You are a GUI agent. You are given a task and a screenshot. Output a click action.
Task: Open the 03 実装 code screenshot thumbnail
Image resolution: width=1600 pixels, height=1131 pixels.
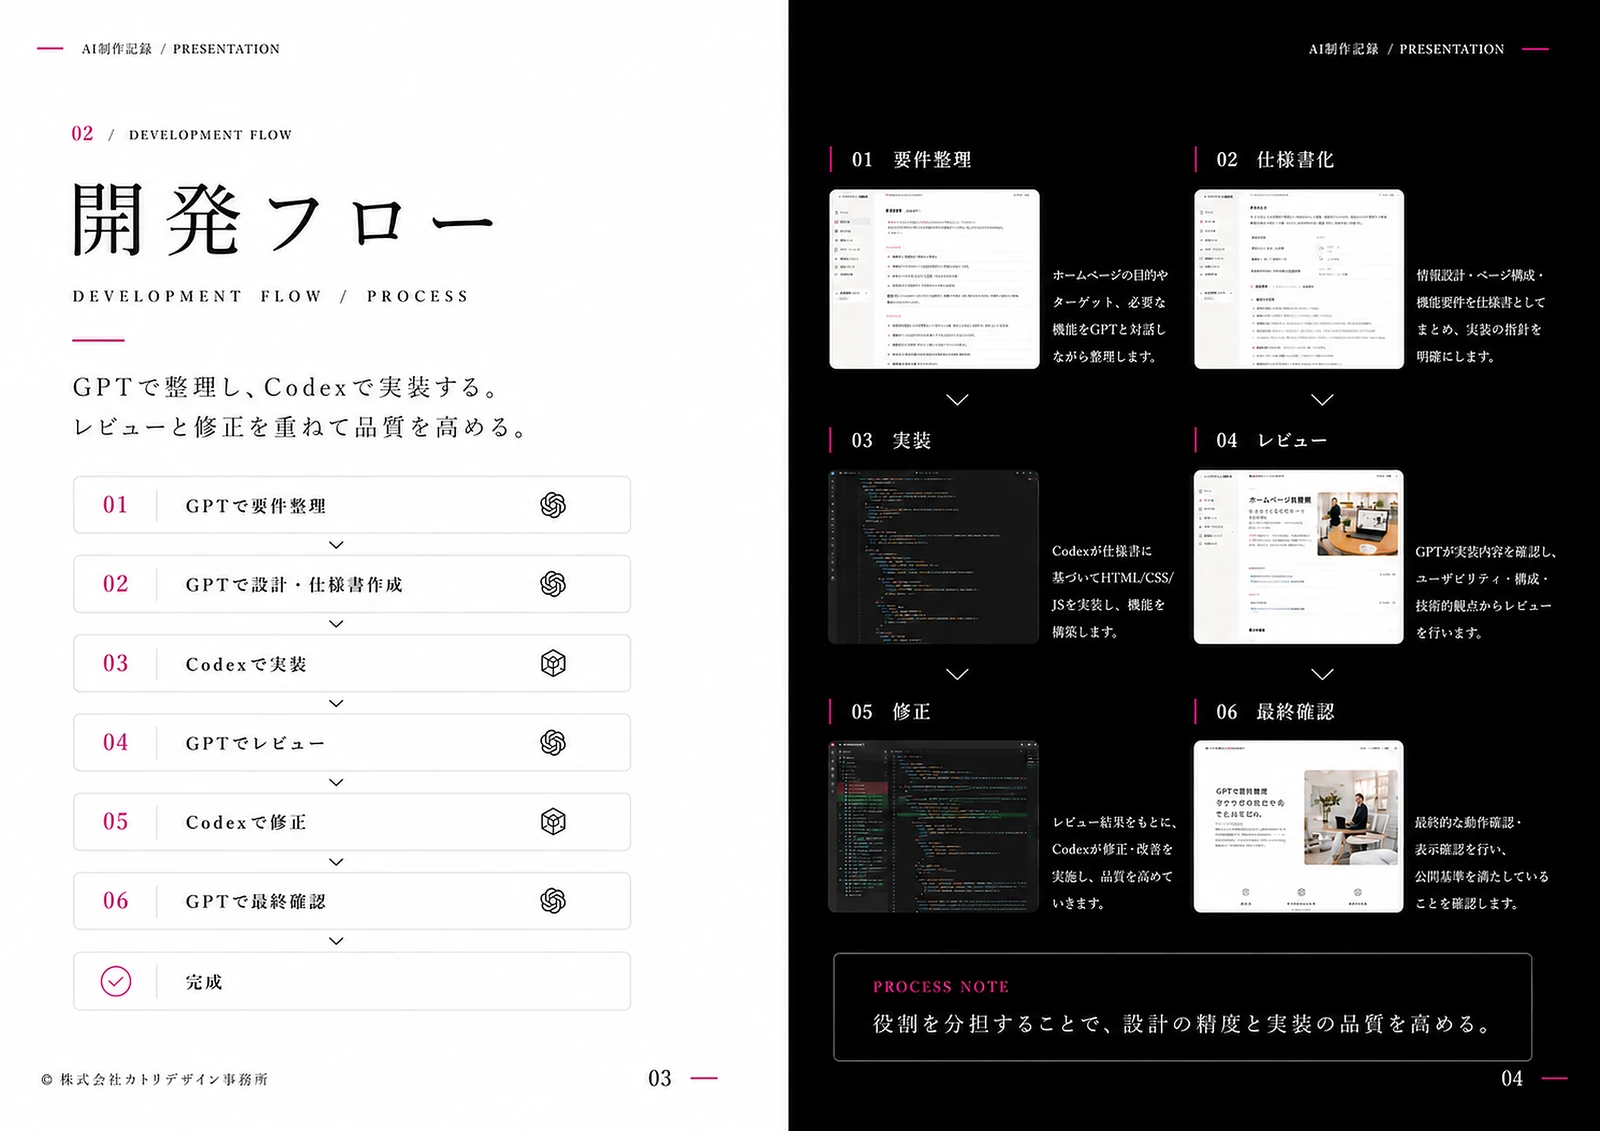[x=934, y=556]
